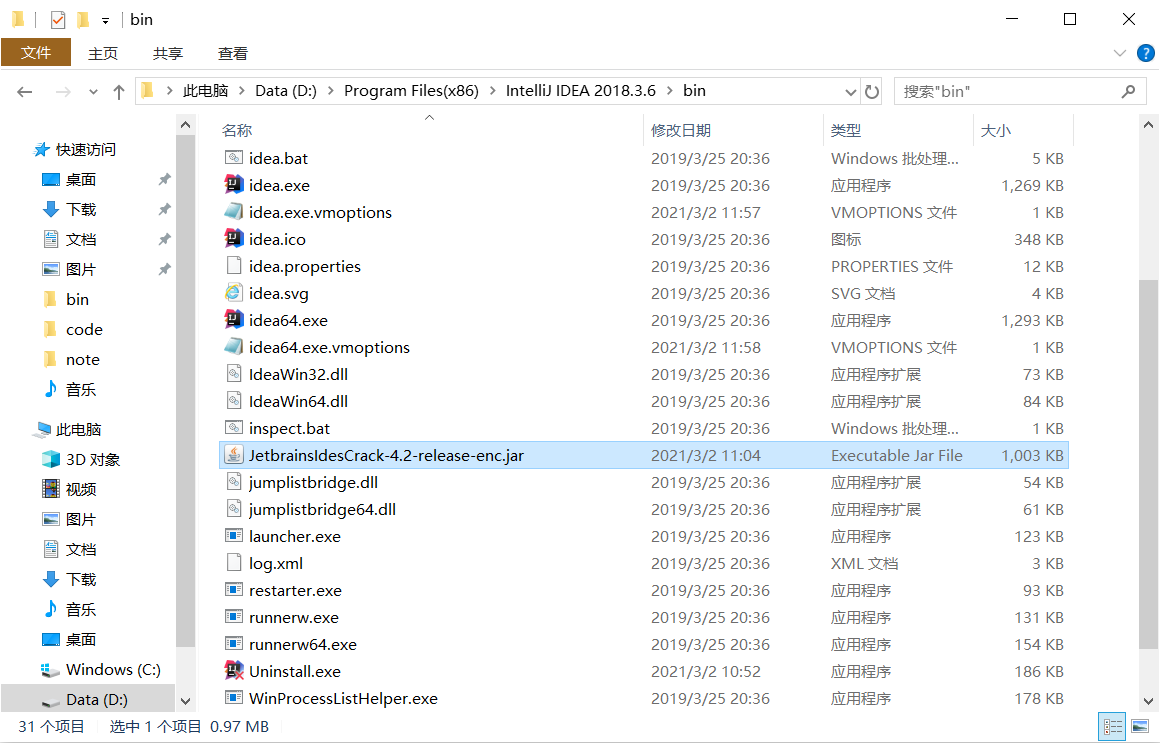Click the JetbrainsIdesCrack jar file icon
Screen dimensions: 1160x743
click(x=234, y=455)
